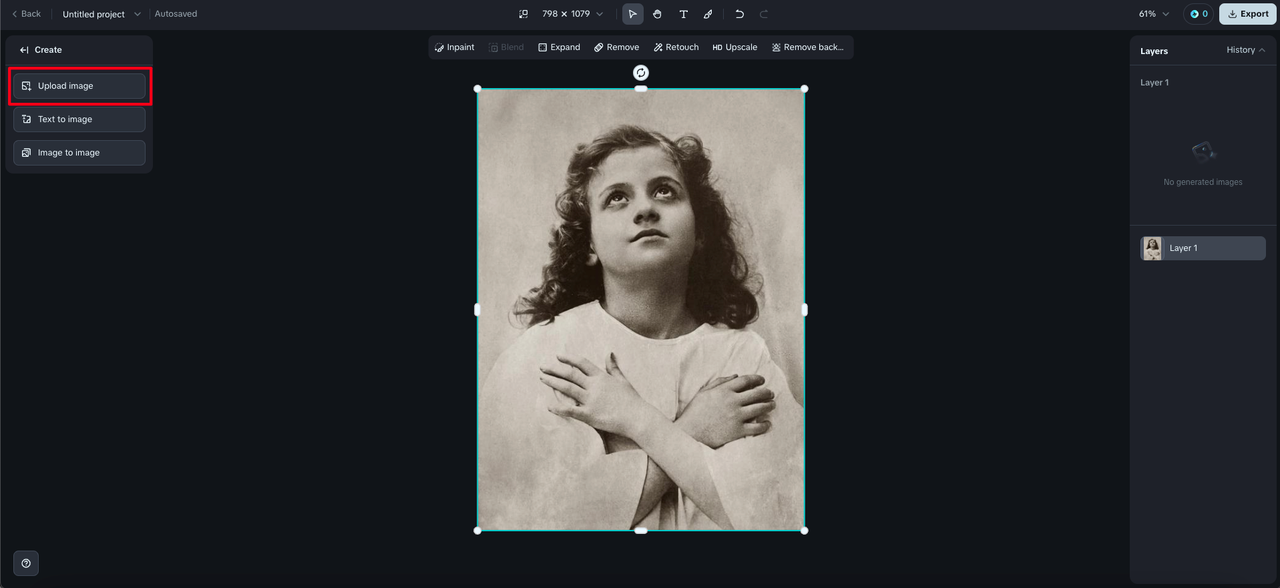Expand the History panel

[x=1246, y=50]
